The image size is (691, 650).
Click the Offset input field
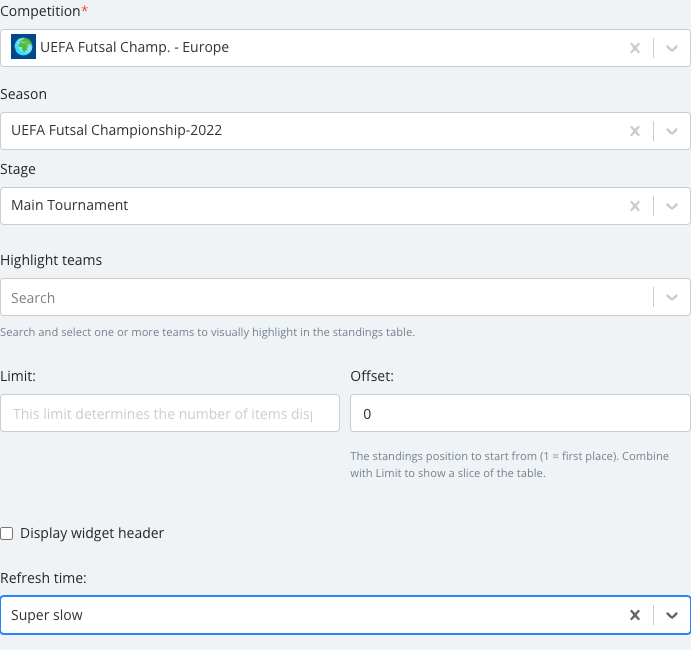[x=520, y=413]
